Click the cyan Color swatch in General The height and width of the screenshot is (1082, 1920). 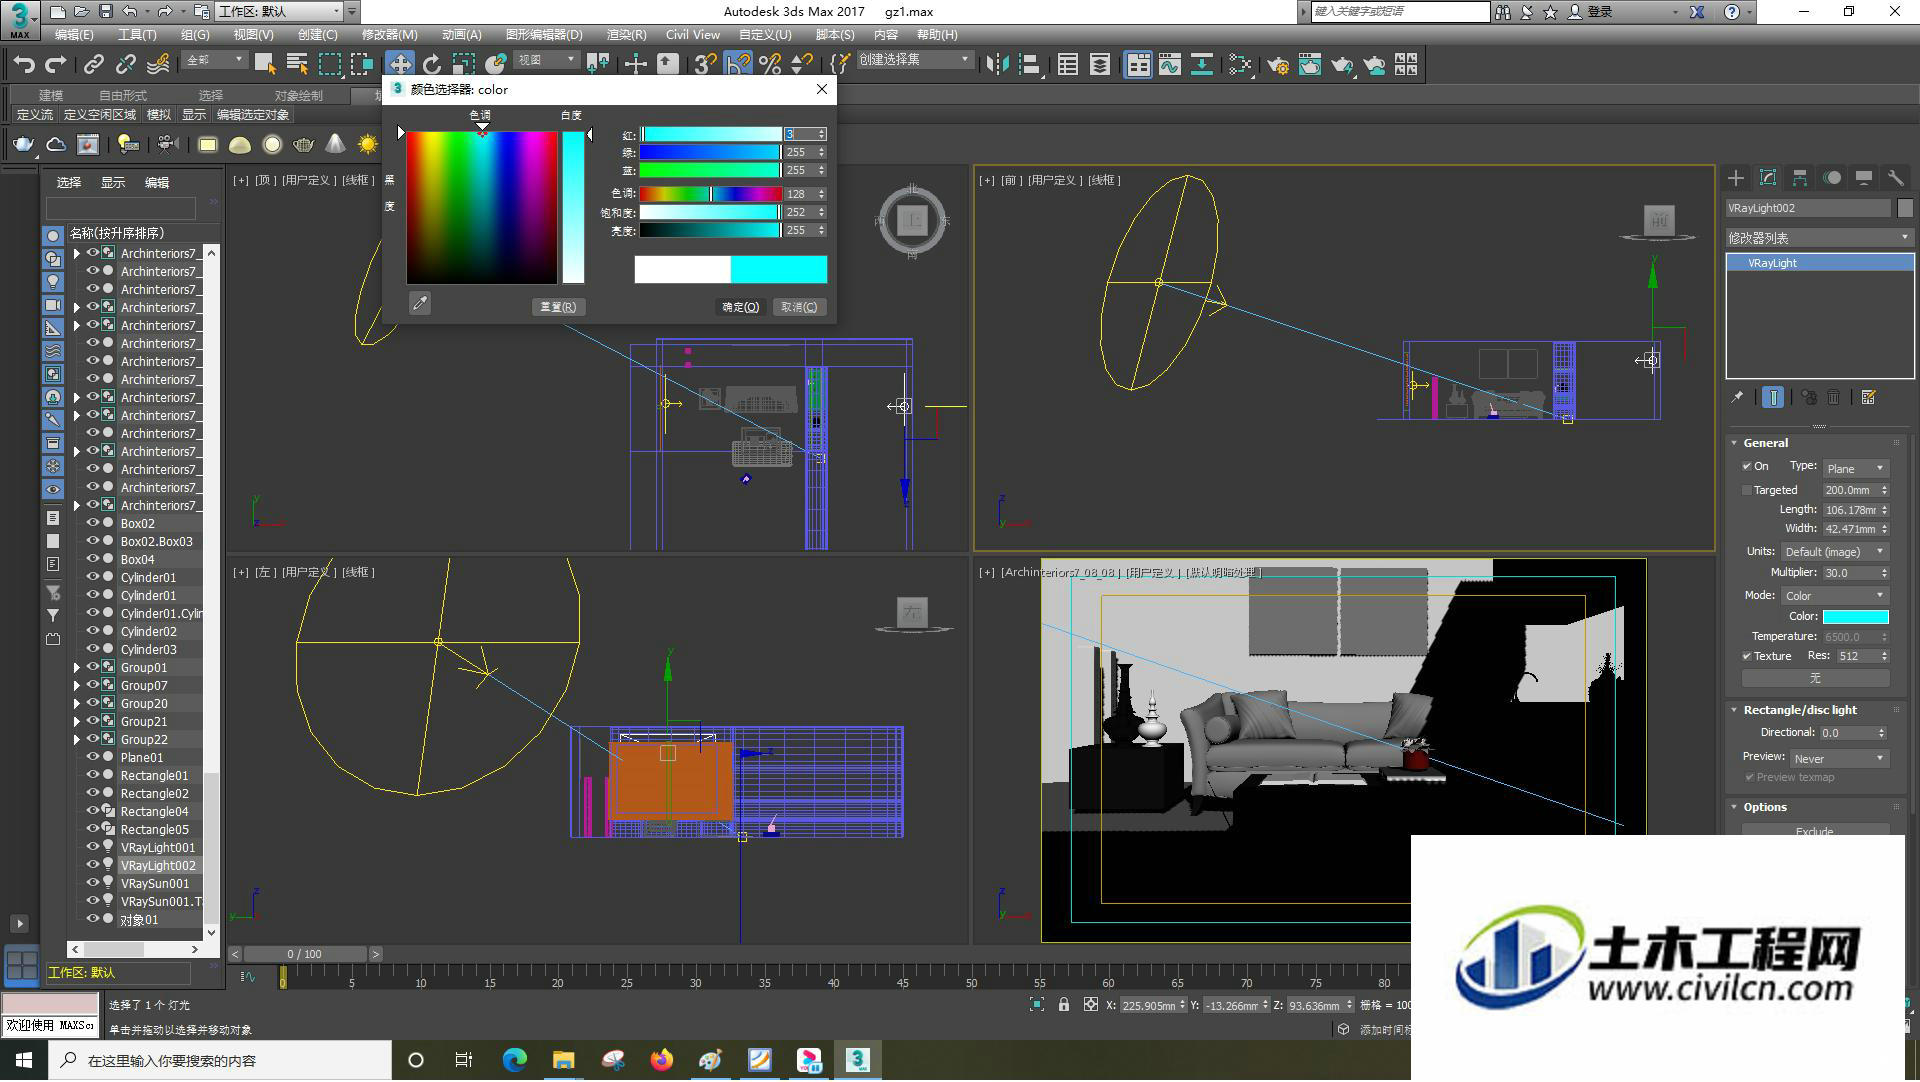[1855, 617]
